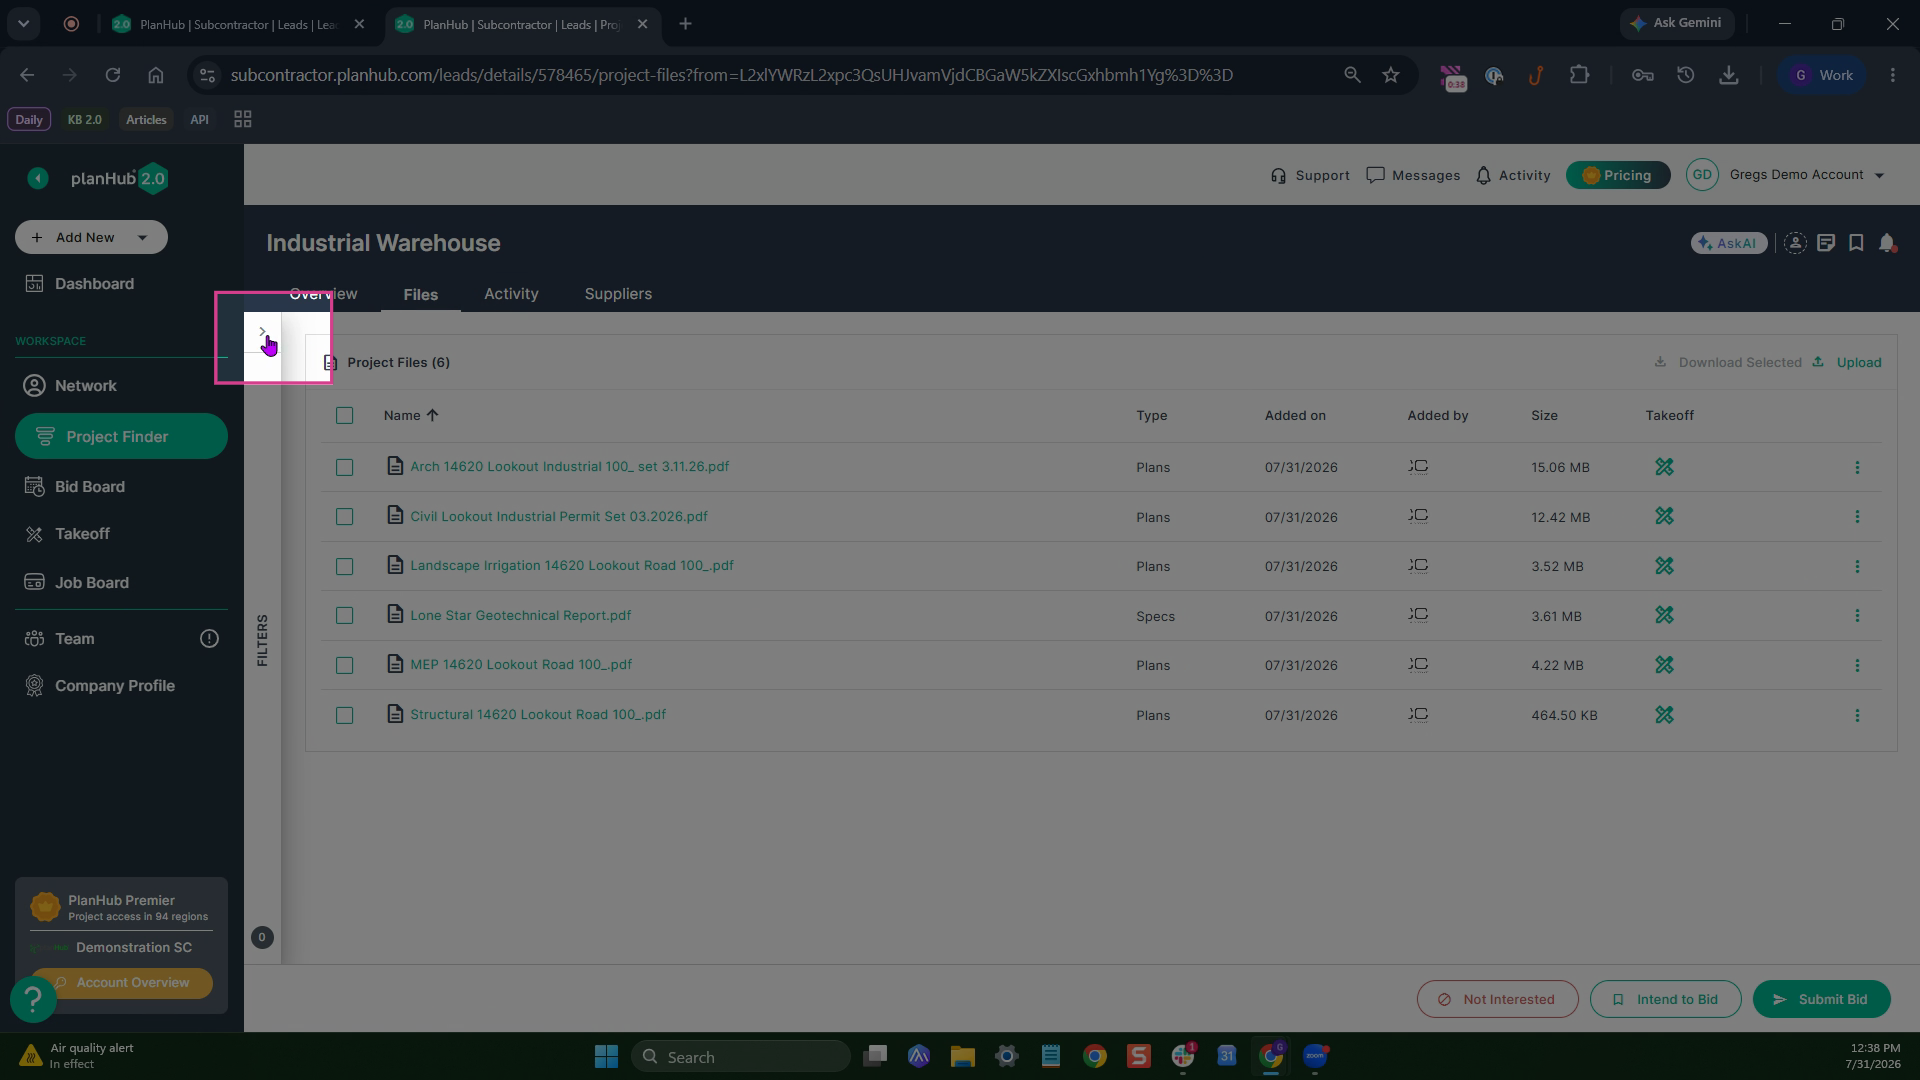The image size is (1920, 1080).
Task: Switch to the Overview tab
Action: pos(323,294)
